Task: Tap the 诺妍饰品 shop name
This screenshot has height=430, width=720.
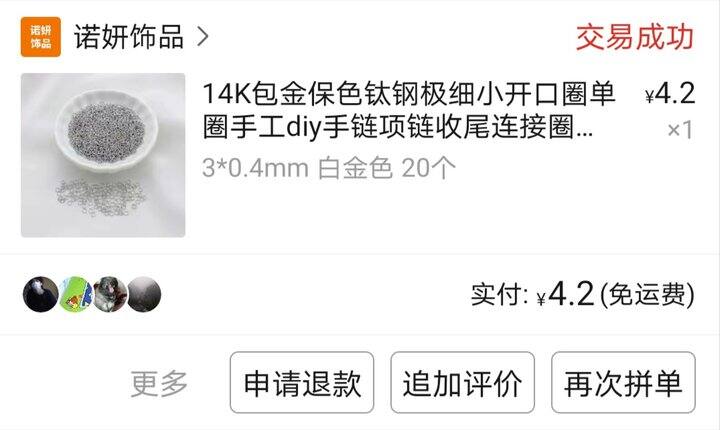Action: [129, 37]
